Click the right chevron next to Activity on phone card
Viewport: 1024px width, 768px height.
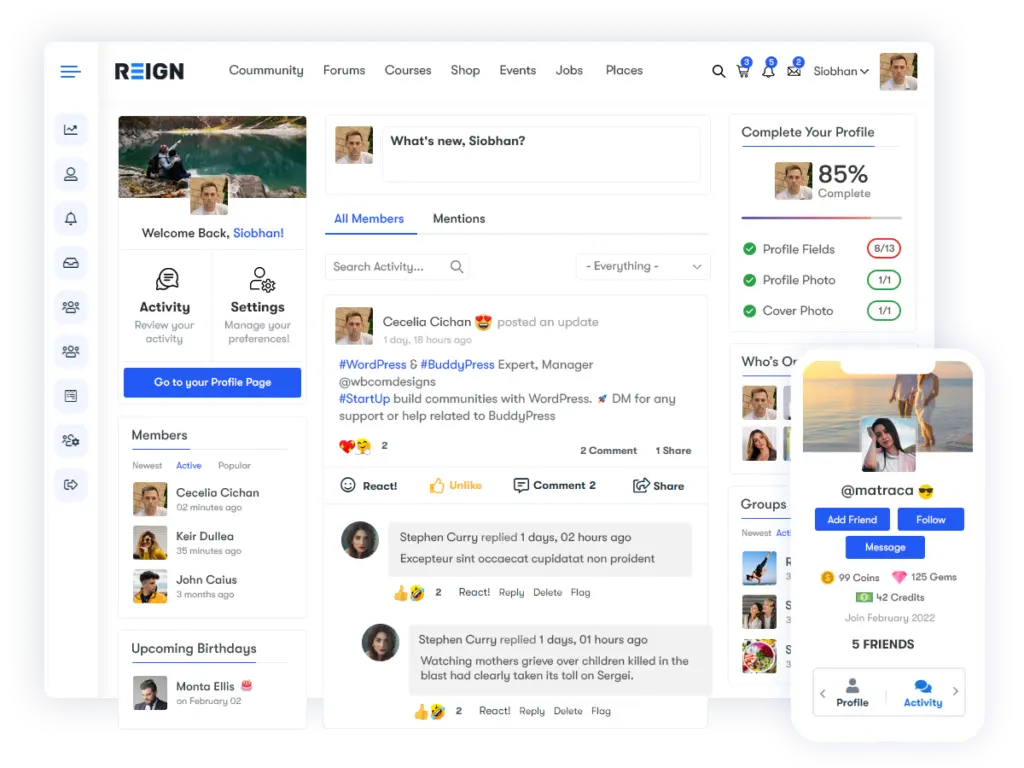[955, 693]
